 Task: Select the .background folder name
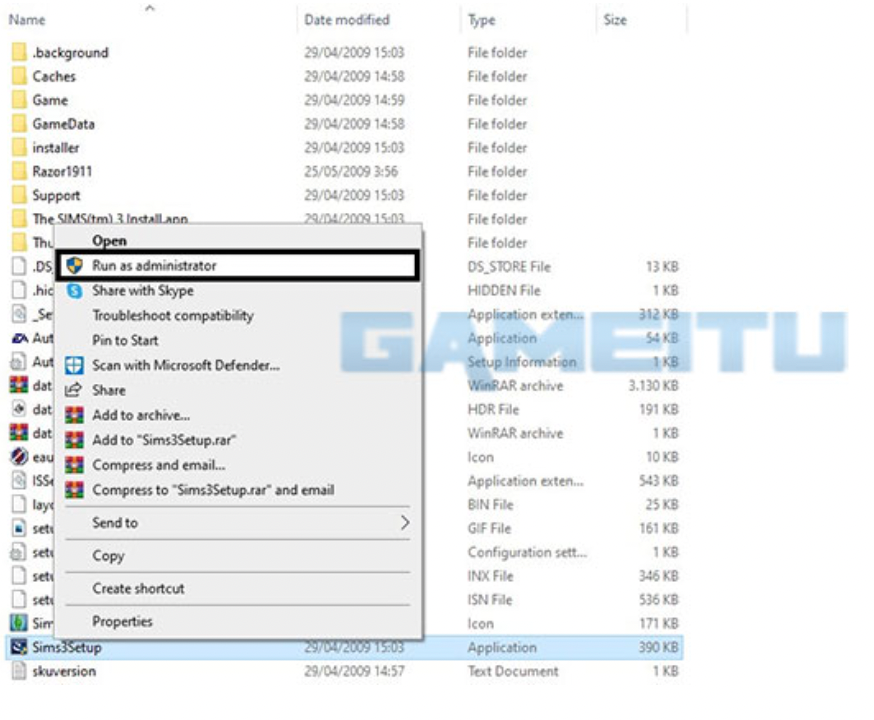pyautogui.click(x=70, y=52)
